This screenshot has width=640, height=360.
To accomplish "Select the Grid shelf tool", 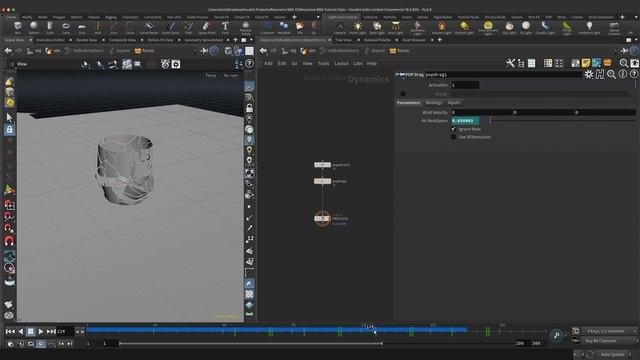I will pyautogui.click(x=82, y=27).
